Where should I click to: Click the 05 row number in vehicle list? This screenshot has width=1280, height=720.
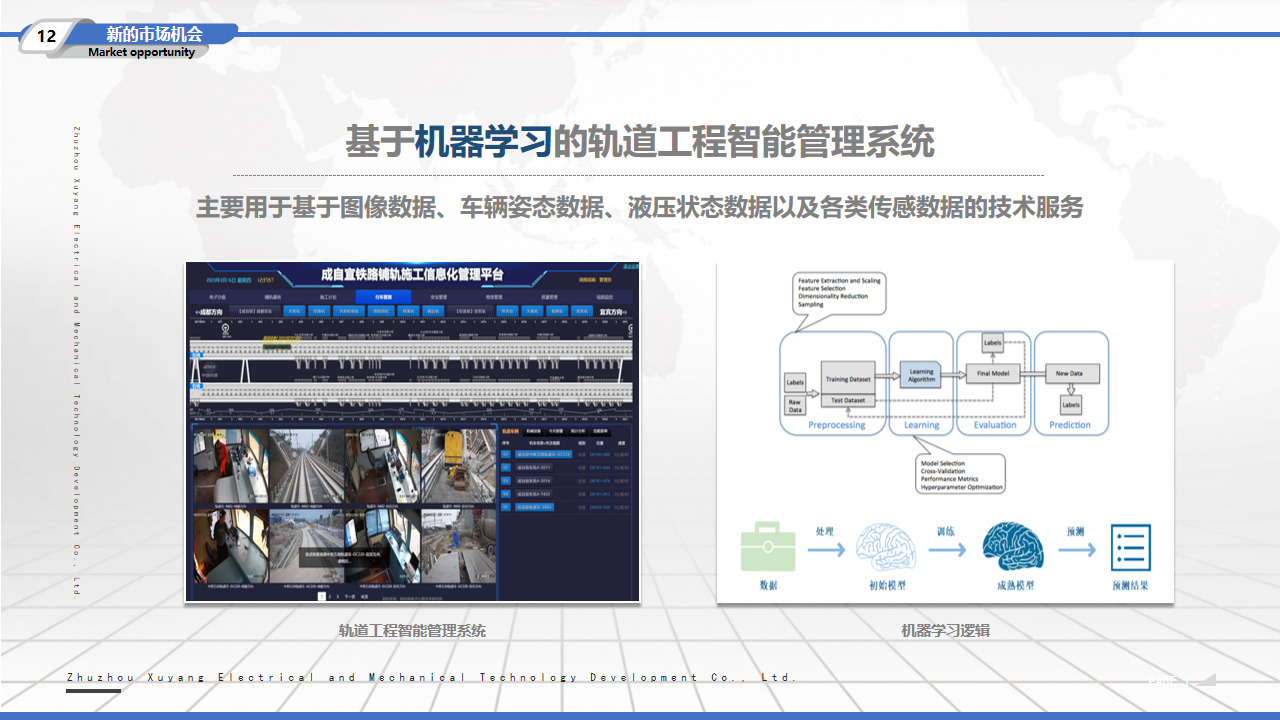(x=506, y=507)
